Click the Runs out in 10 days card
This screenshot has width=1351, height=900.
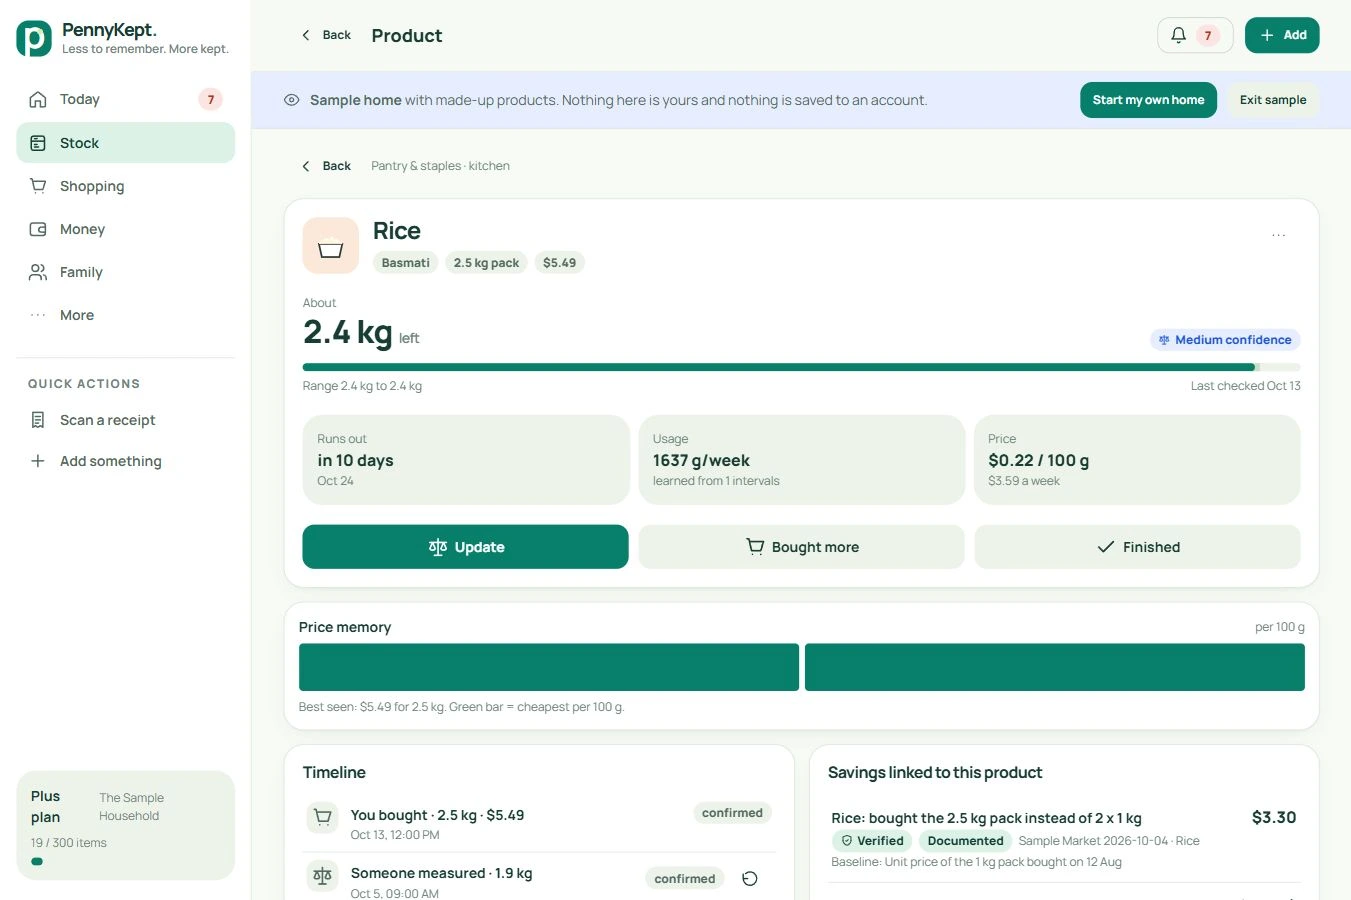466,460
